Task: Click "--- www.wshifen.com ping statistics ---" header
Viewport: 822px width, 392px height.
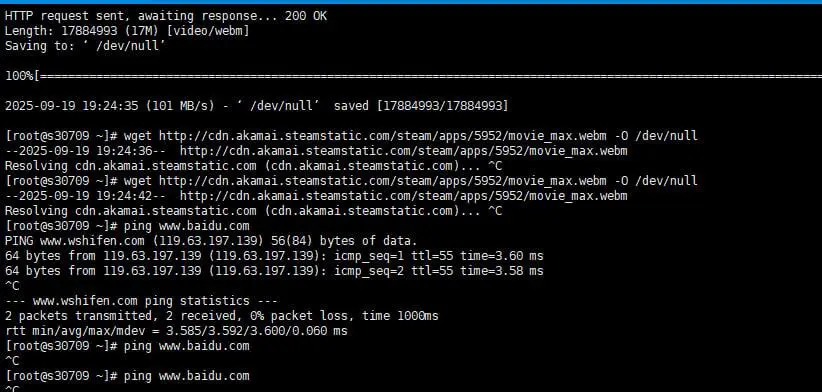Action: point(142,301)
